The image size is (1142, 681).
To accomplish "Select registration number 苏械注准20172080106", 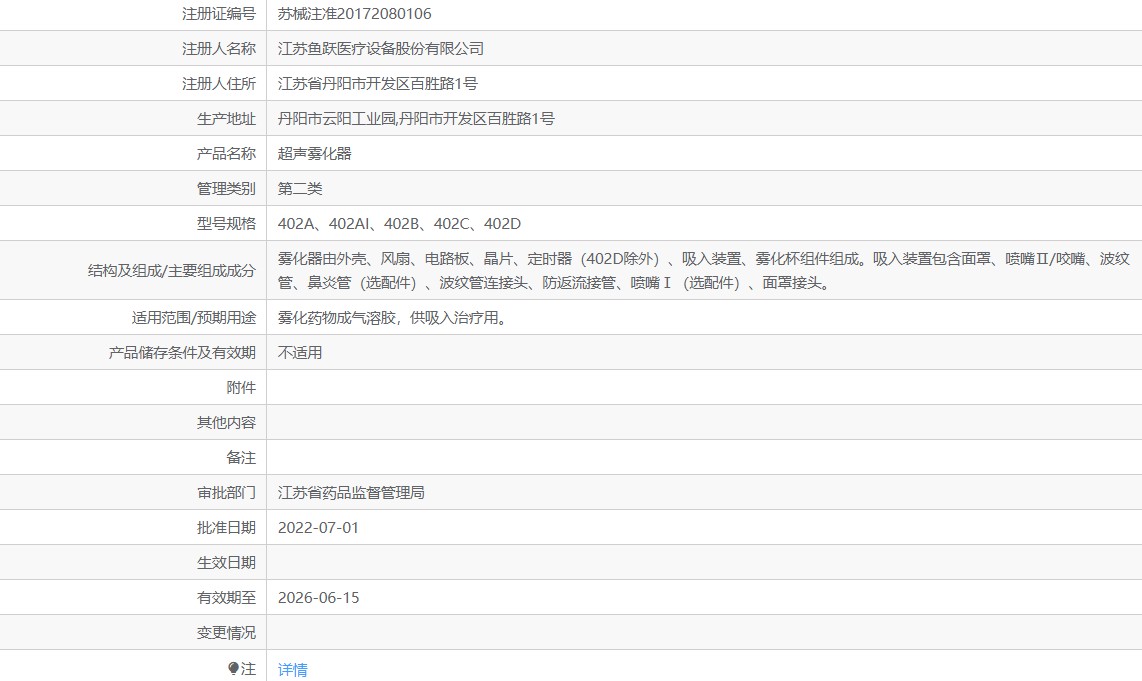I will [355, 14].
